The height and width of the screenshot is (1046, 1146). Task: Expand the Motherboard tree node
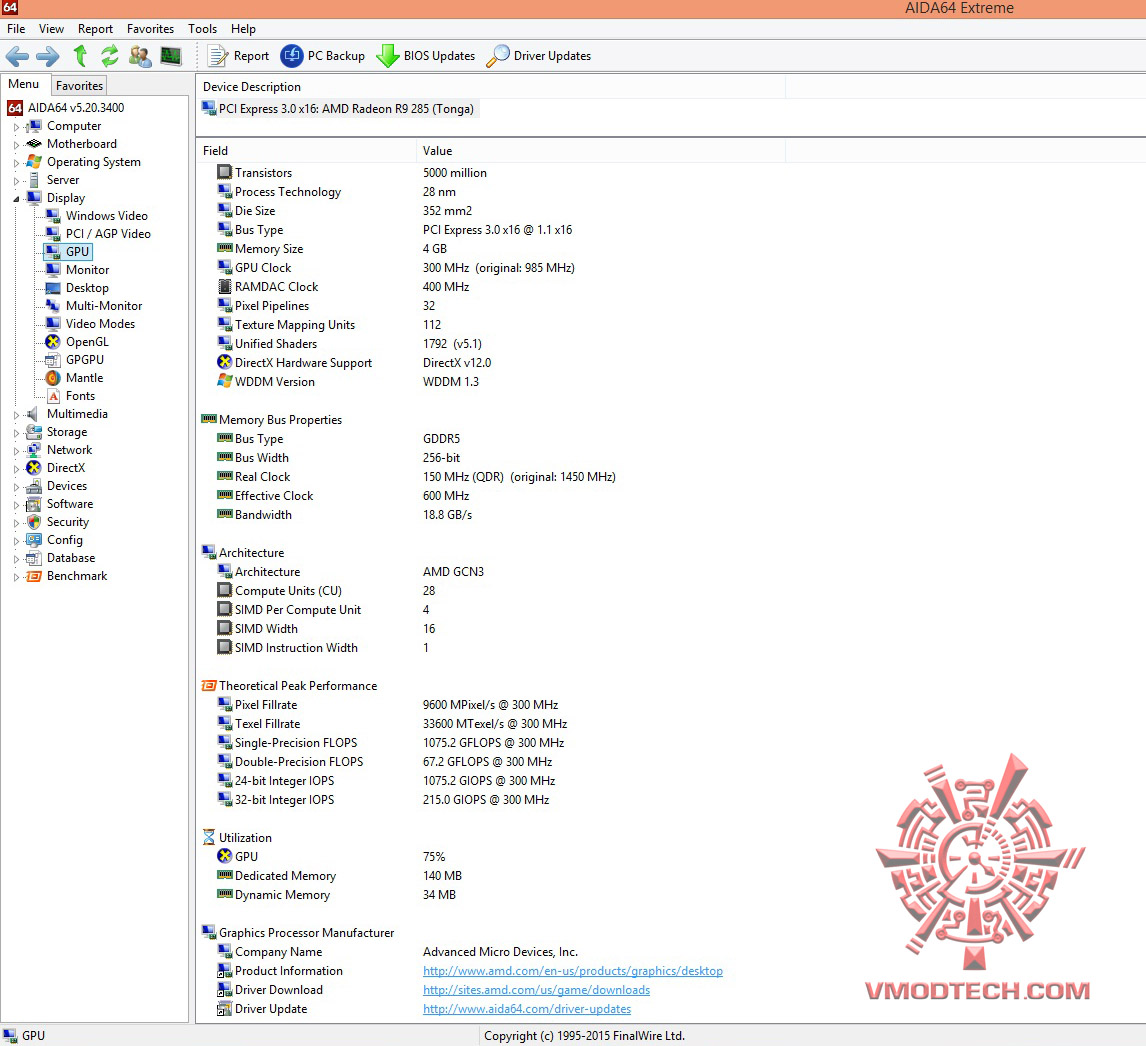click(16, 145)
